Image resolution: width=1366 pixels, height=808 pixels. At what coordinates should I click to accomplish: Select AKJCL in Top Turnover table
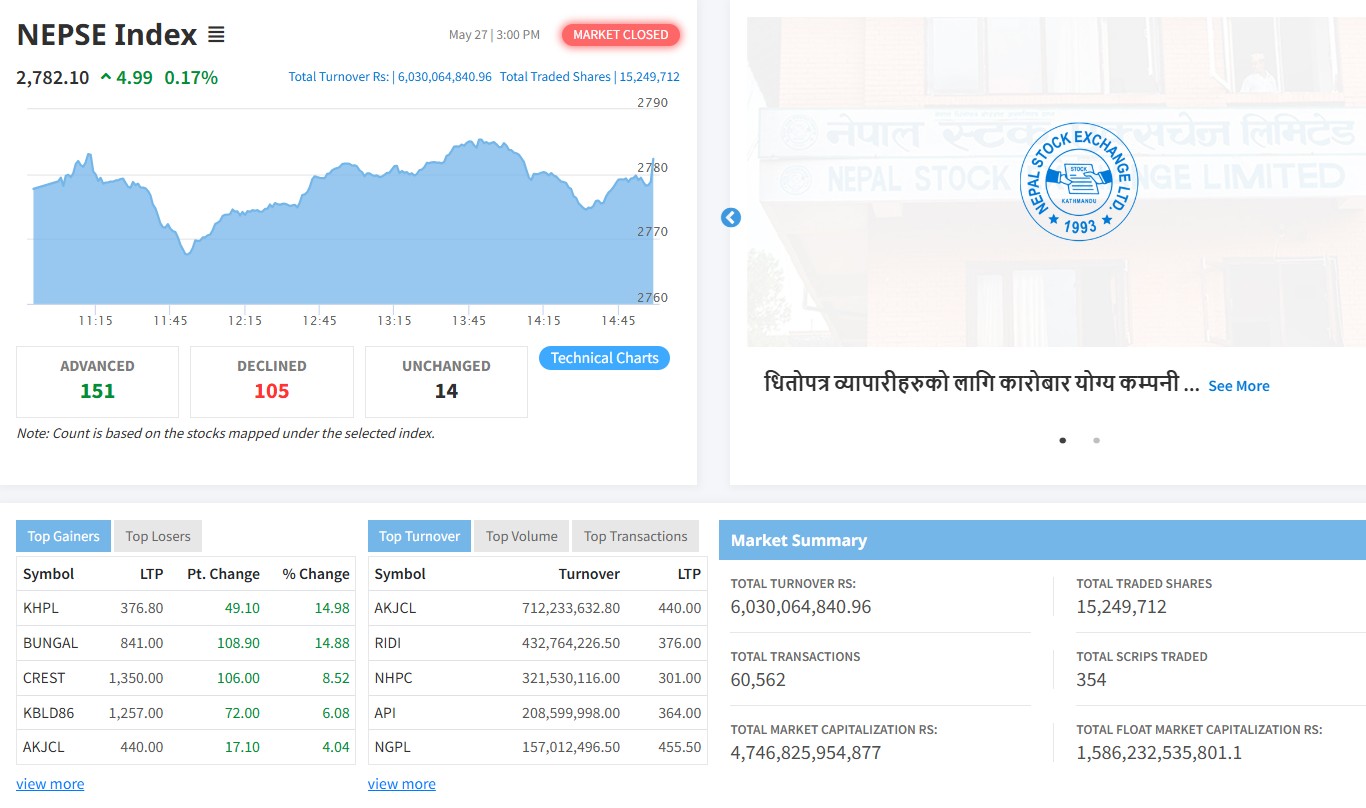(x=395, y=608)
